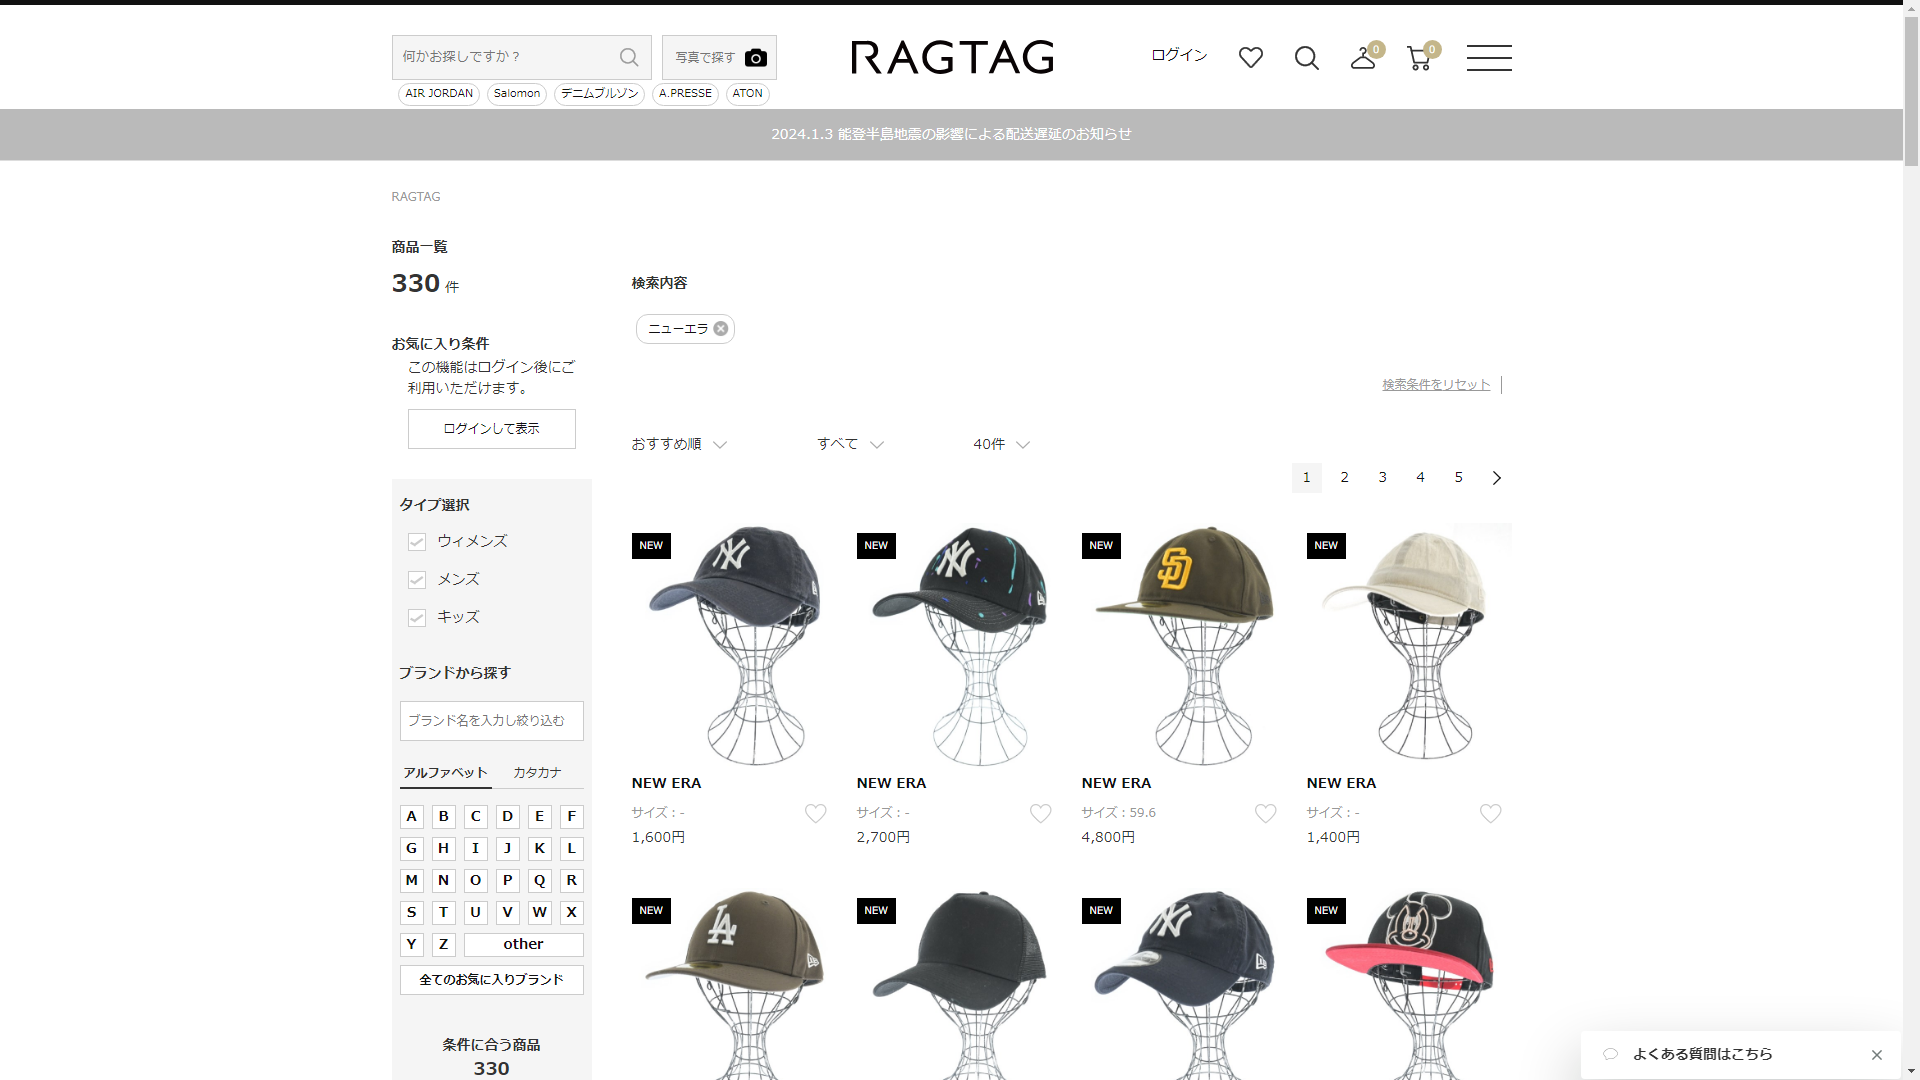1920x1080 pixels.
Task: Open the hamburger menu
Action: 1488,58
